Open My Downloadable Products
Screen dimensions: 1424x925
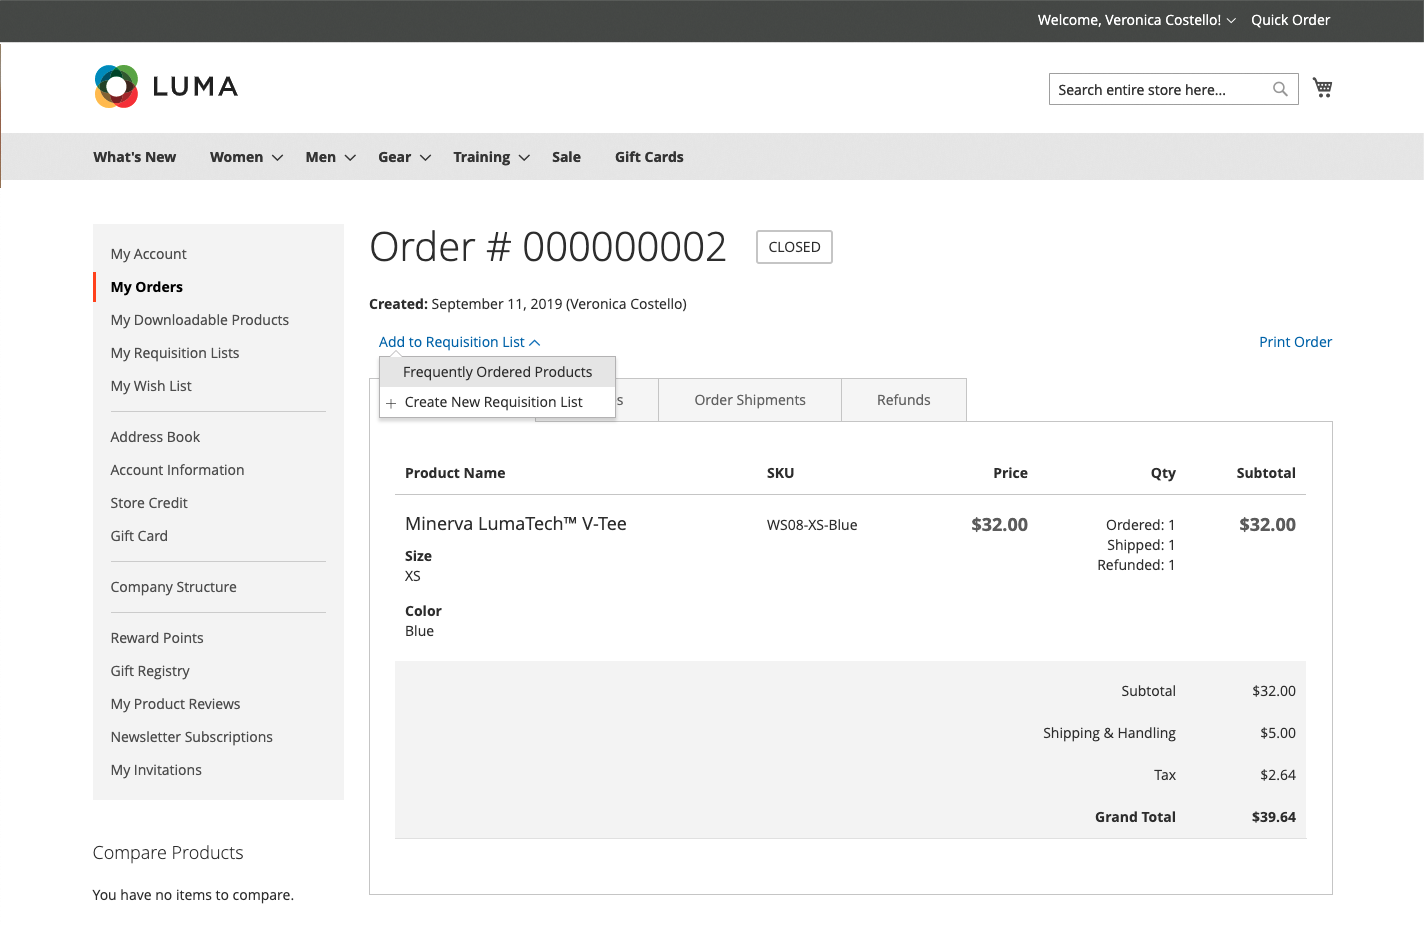[x=200, y=320]
